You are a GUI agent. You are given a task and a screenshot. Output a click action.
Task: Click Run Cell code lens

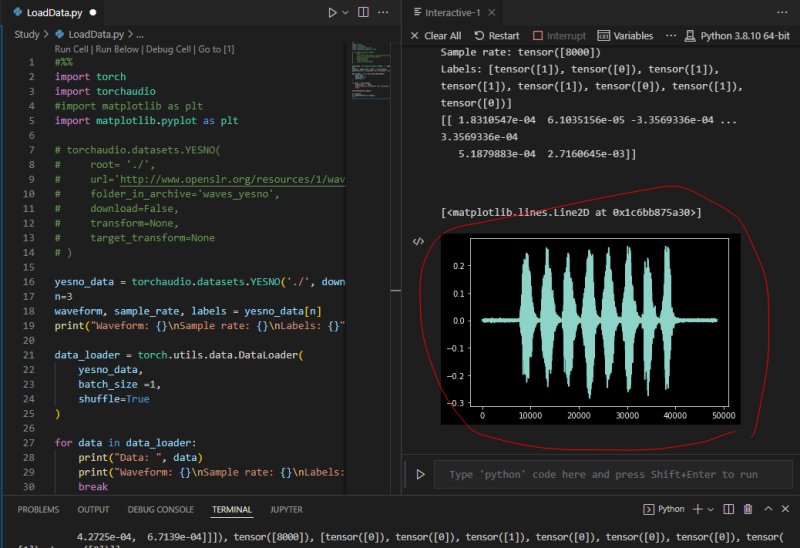pyautogui.click(x=71, y=49)
